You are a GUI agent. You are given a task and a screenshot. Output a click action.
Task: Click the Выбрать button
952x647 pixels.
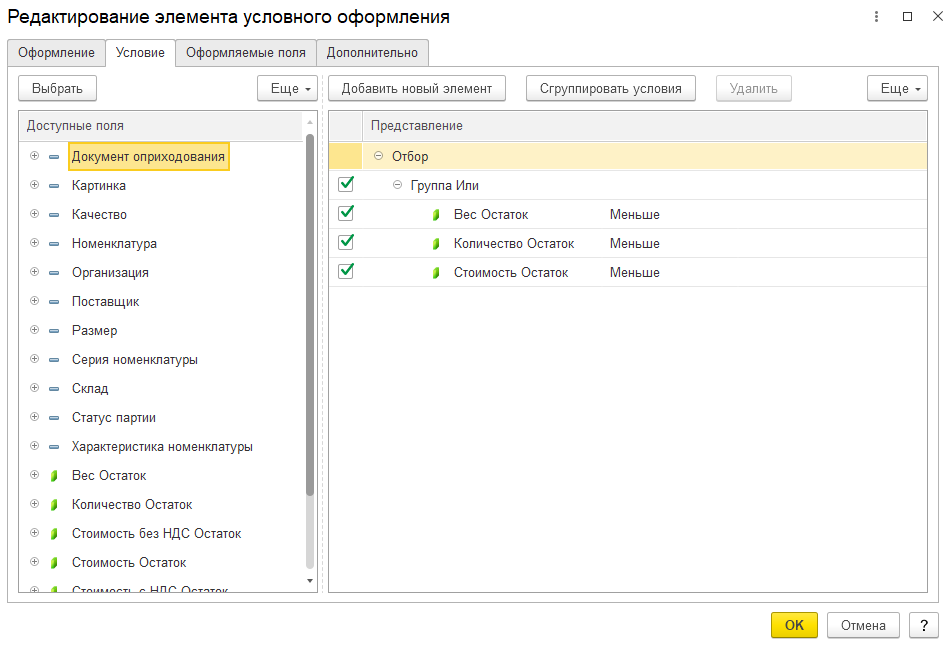57,89
